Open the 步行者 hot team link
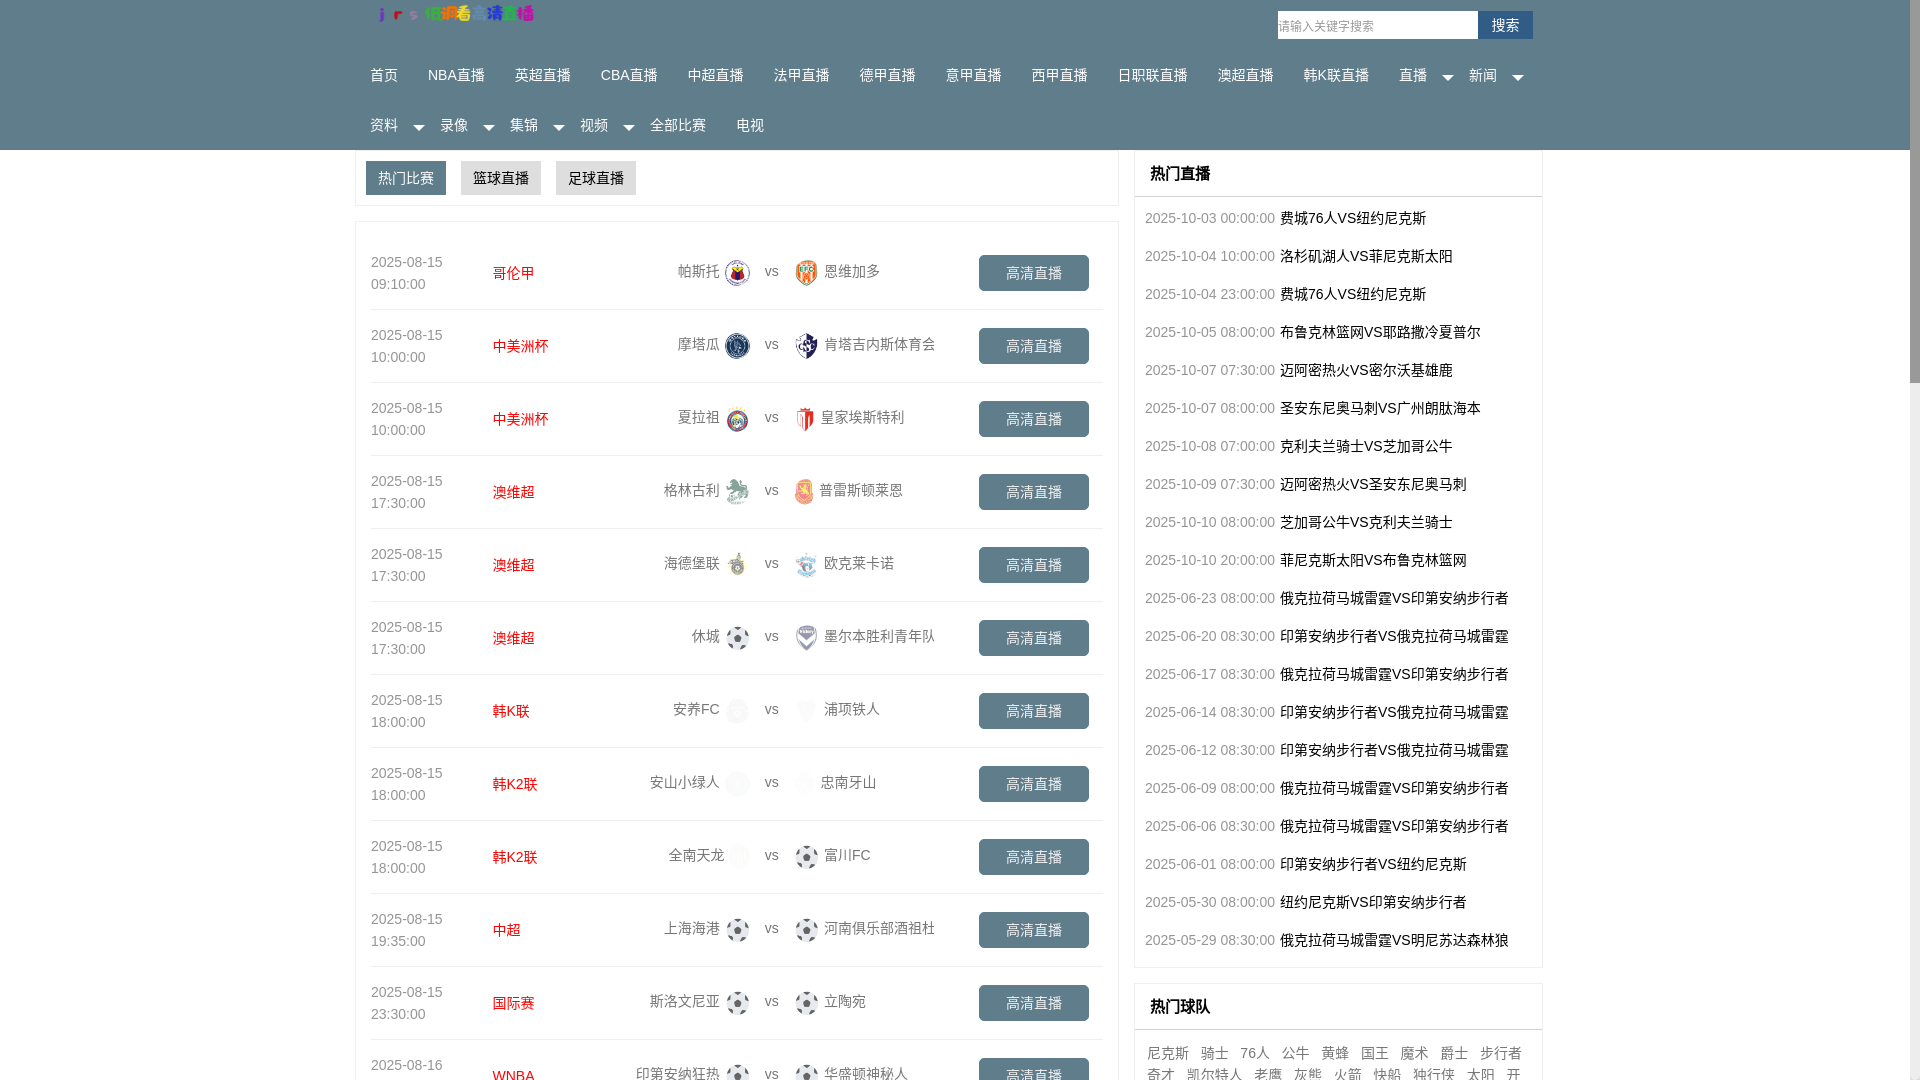Image resolution: width=1920 pixels, height=1080 pixels. [x=1501, y=1053]
